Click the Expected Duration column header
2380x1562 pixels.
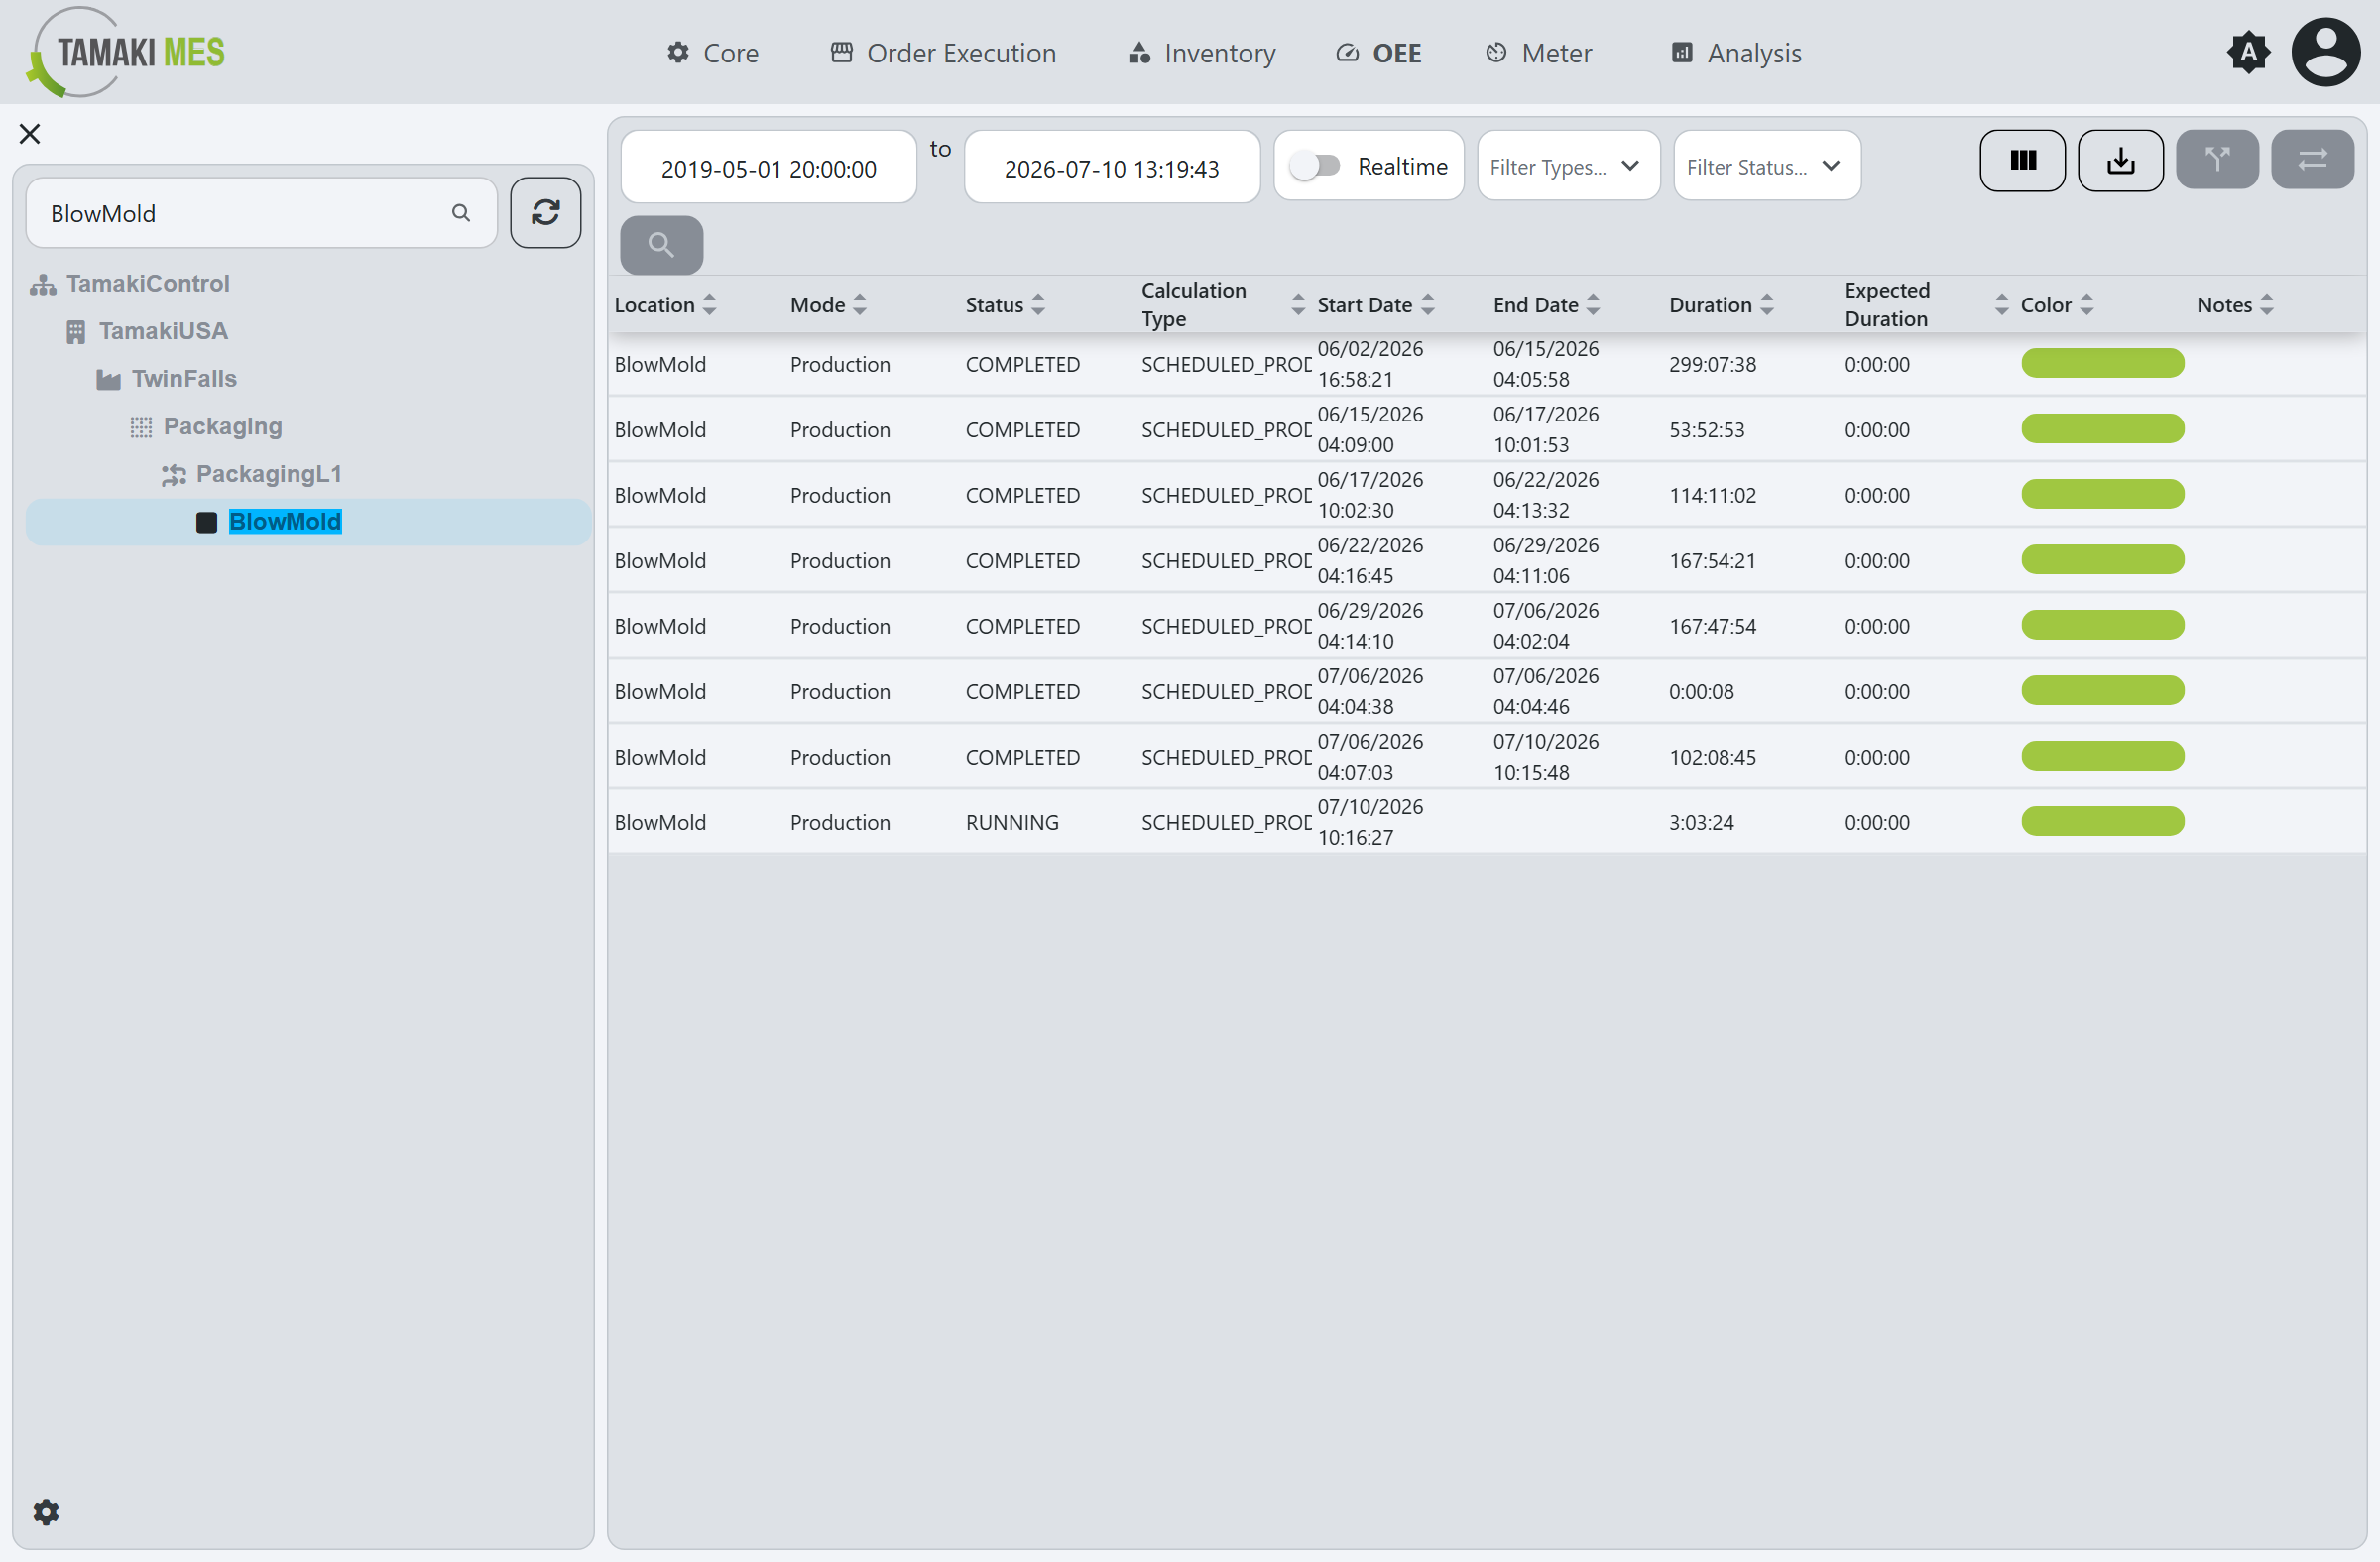tap(1887, 304)
